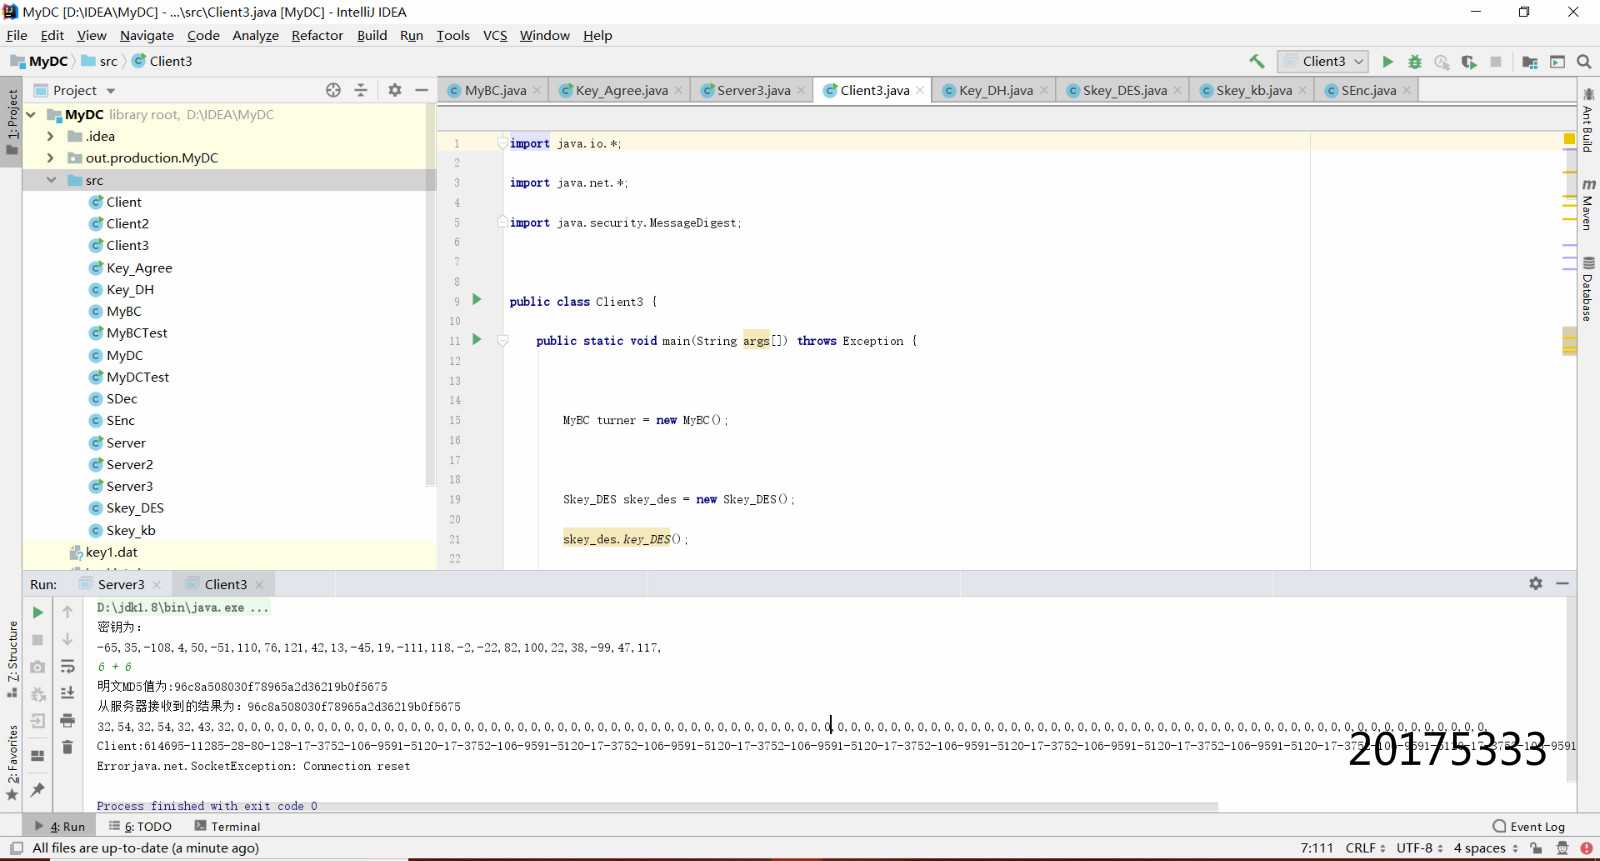Screen dimensions: 1600x861
Task: Open Maven side tool window
Action: coord(1588,205)
